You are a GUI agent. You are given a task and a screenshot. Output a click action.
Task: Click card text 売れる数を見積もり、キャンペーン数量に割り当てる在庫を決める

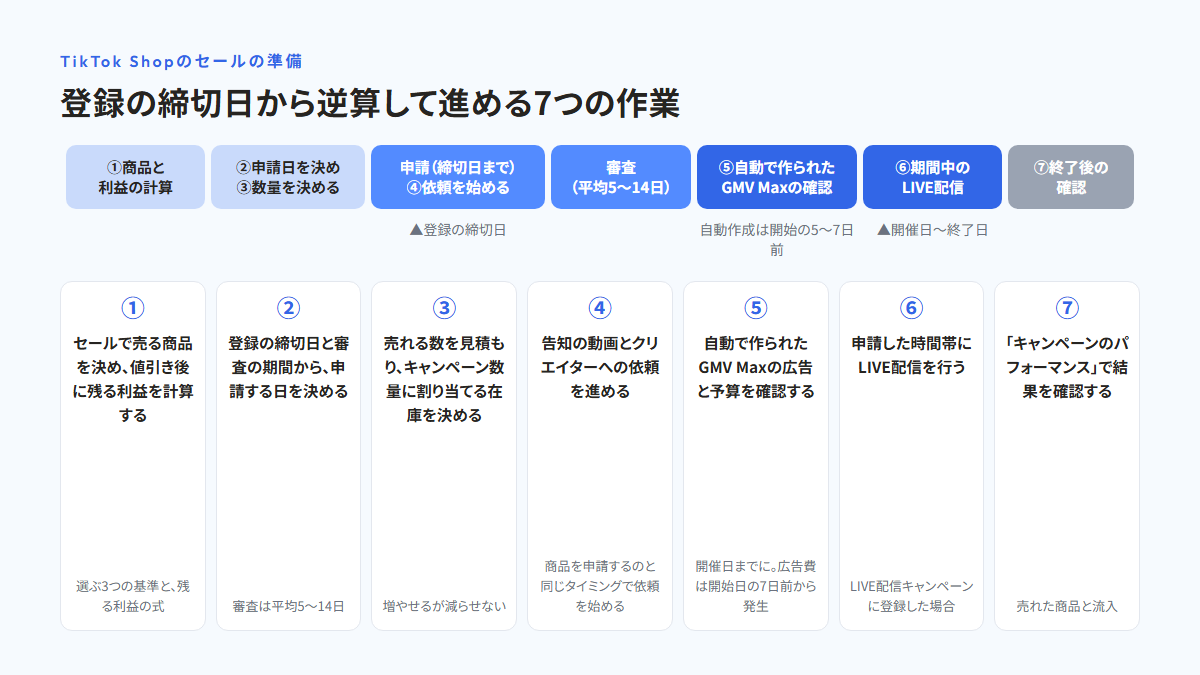point(444,379)
